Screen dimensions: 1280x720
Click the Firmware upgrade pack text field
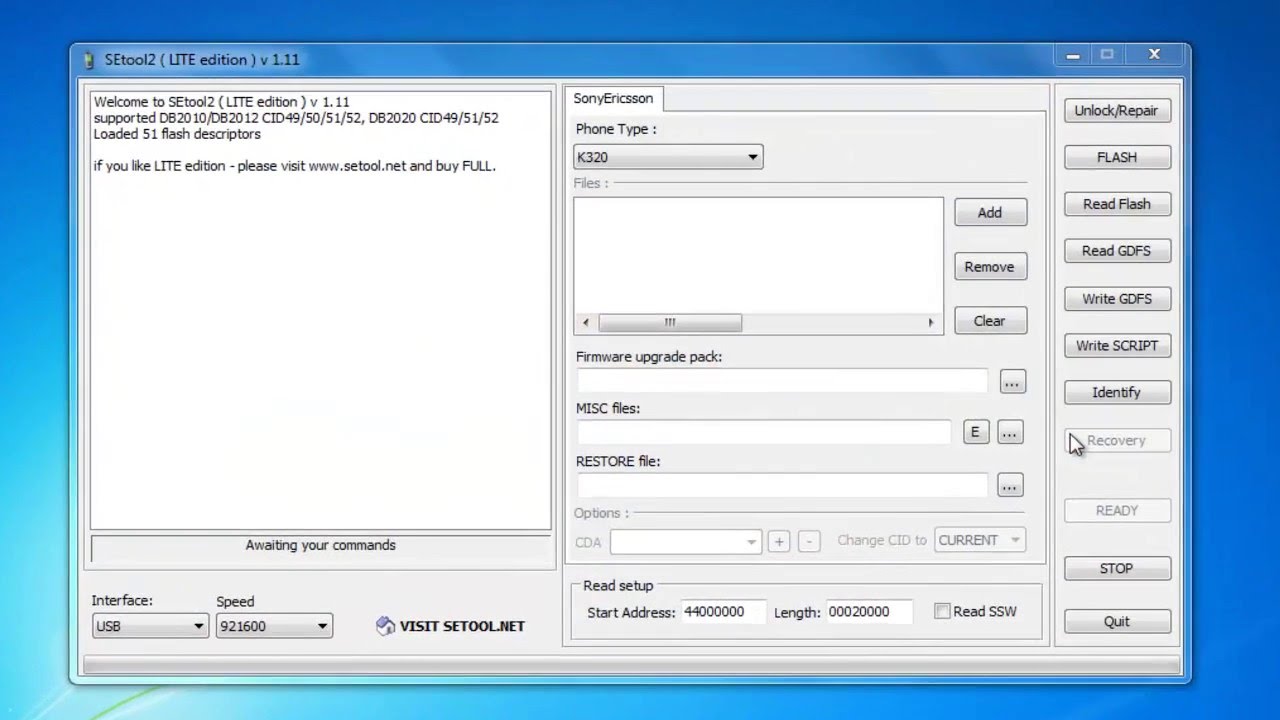click(782, 381)
